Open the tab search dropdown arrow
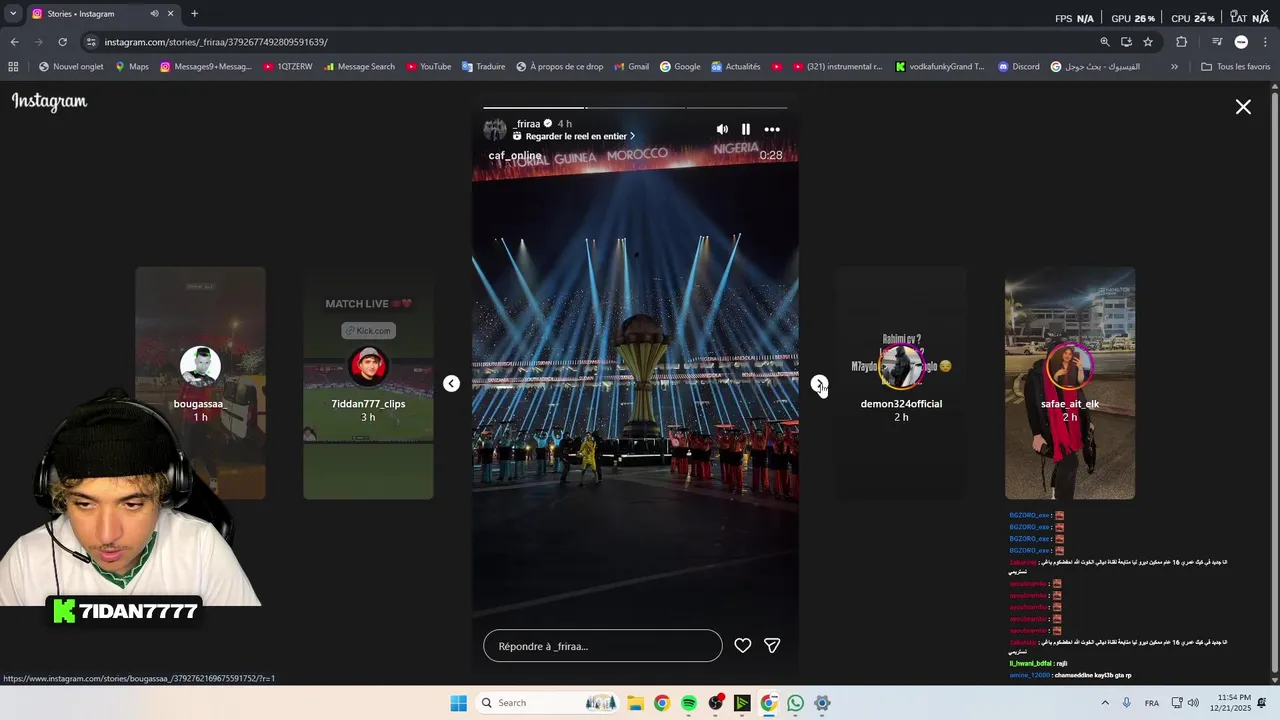The width and height of the screenshot is (1280, 720). click(x=13, y=14)
